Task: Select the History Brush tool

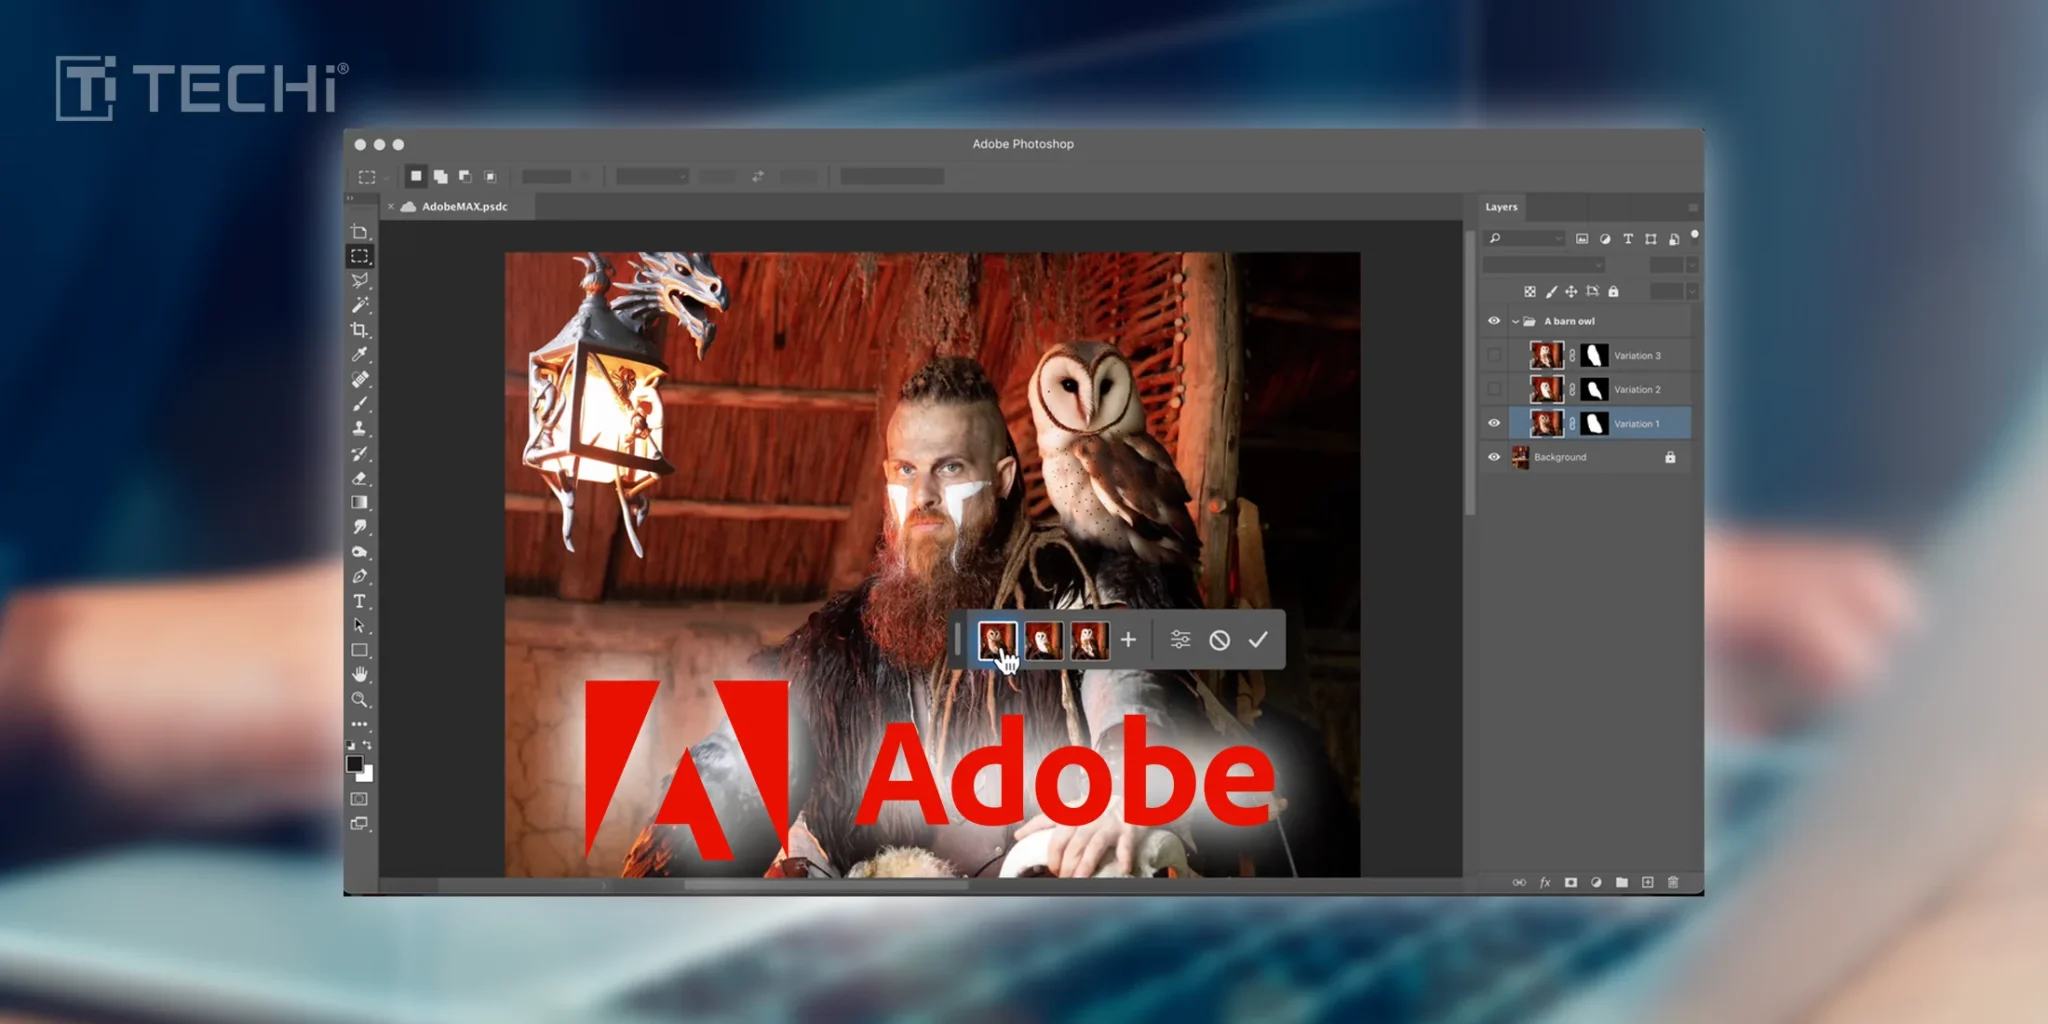Action: (360, 453)
